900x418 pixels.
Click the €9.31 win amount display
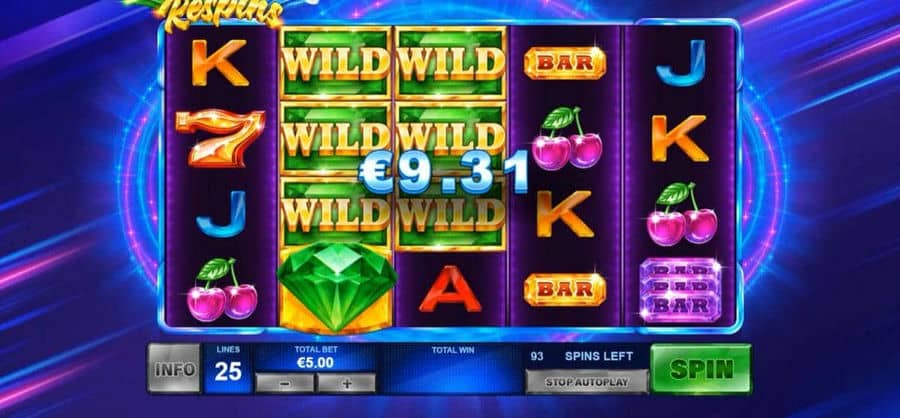tap(444, 172)
